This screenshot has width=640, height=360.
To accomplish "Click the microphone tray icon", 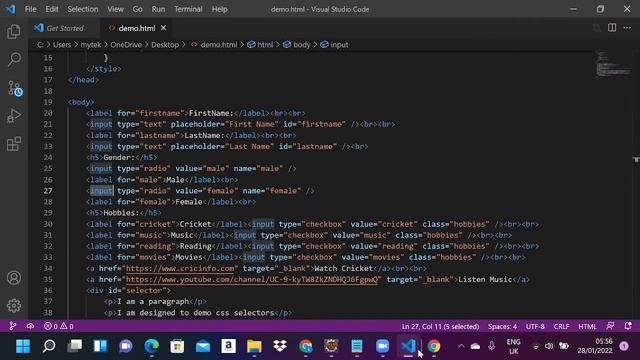I will 491,346.
